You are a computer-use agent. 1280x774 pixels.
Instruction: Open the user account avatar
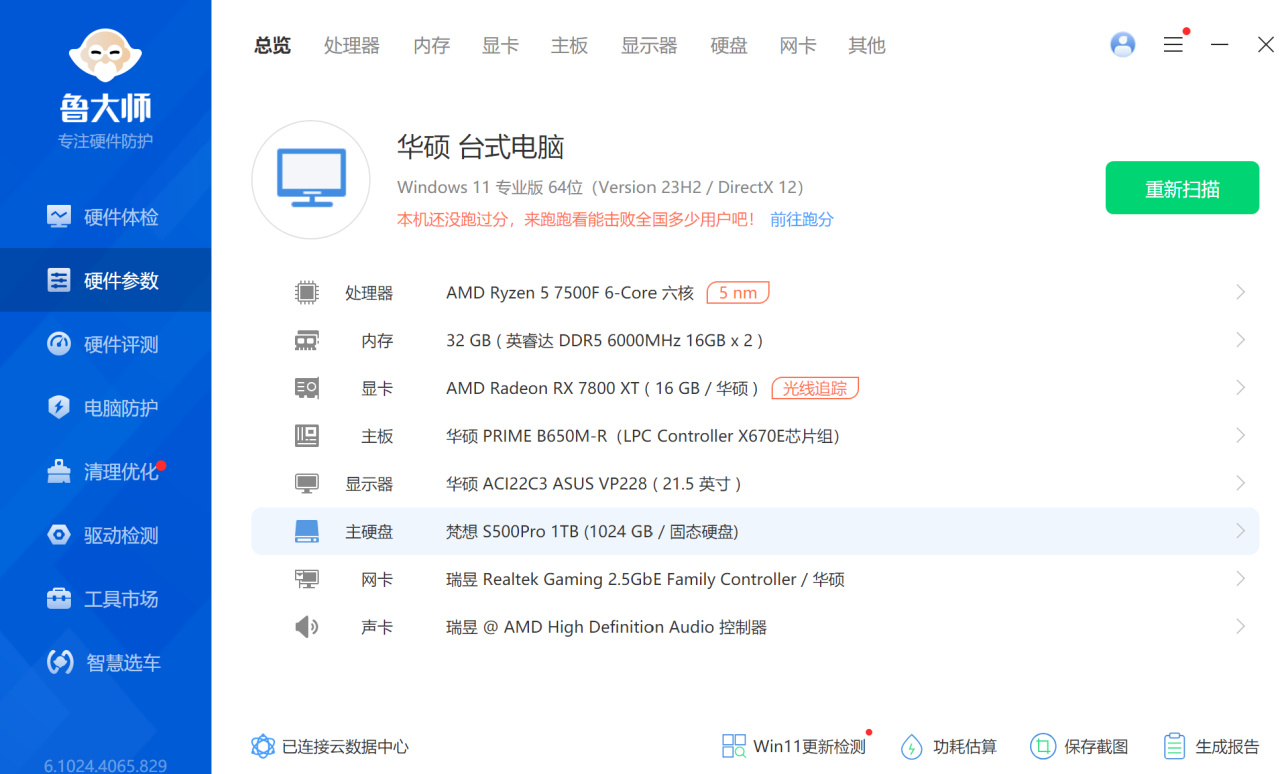[x=1123, y=45]
